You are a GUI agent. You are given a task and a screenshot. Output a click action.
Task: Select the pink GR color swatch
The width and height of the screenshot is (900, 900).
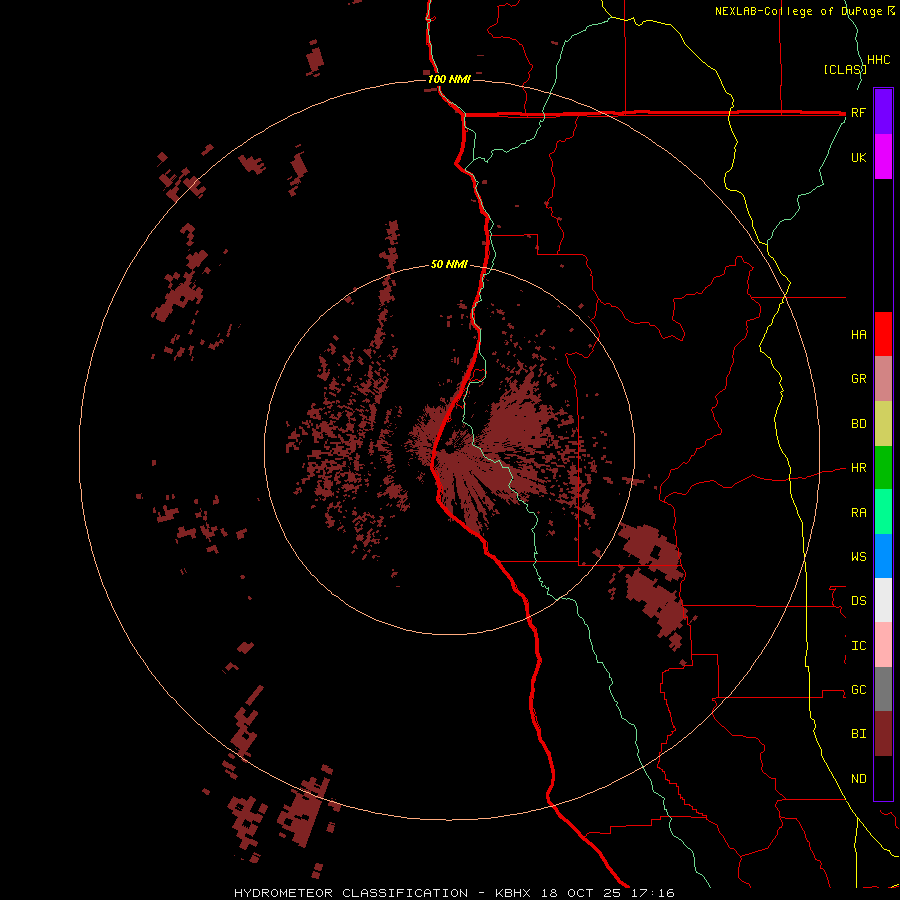(883, 379)
